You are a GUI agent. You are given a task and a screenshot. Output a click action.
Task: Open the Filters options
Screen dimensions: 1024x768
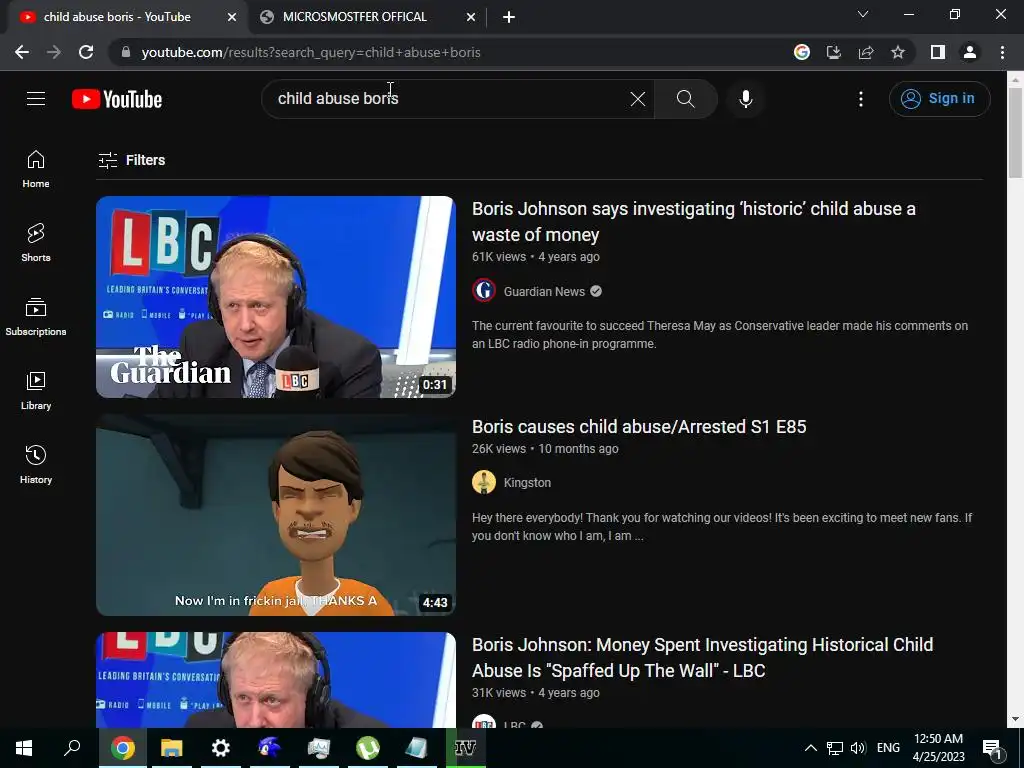click(x=132, y=160)
